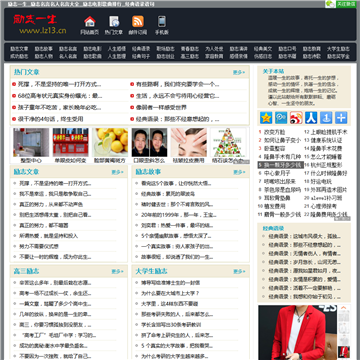The width and height of the screenshot is (360, 360).
Task: Click the WeChat logo icon beside 关注微信
Action: pyautogui.click(x=330, y=4)
